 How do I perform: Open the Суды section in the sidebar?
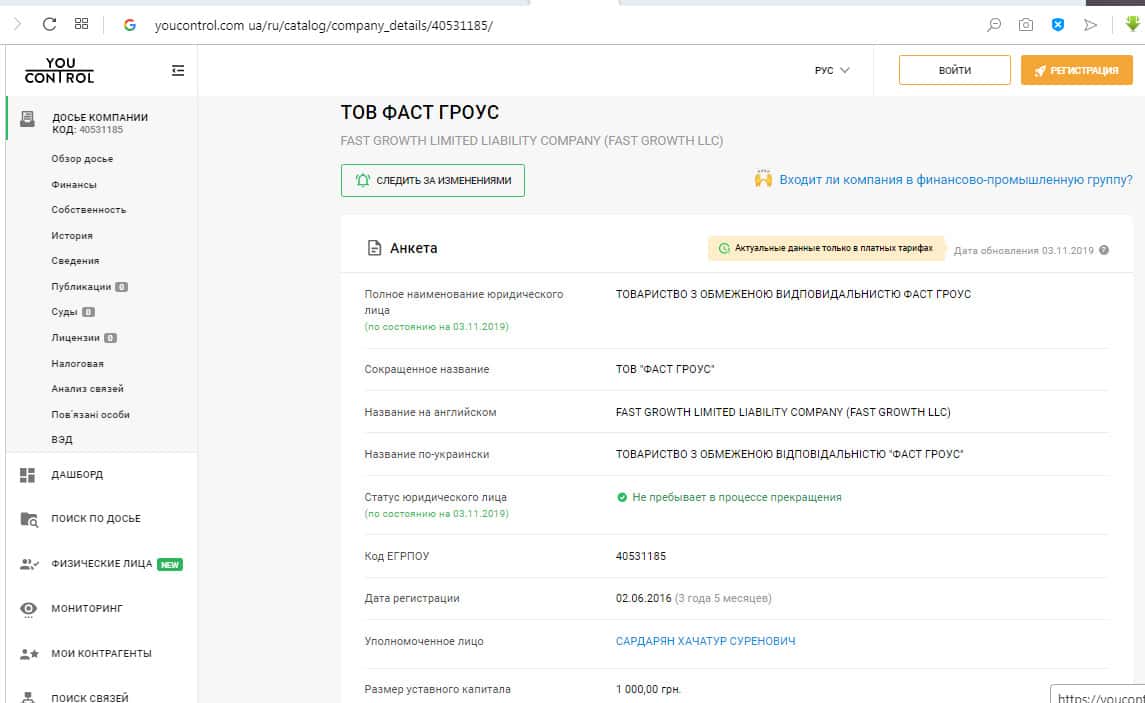click(65, 312)
